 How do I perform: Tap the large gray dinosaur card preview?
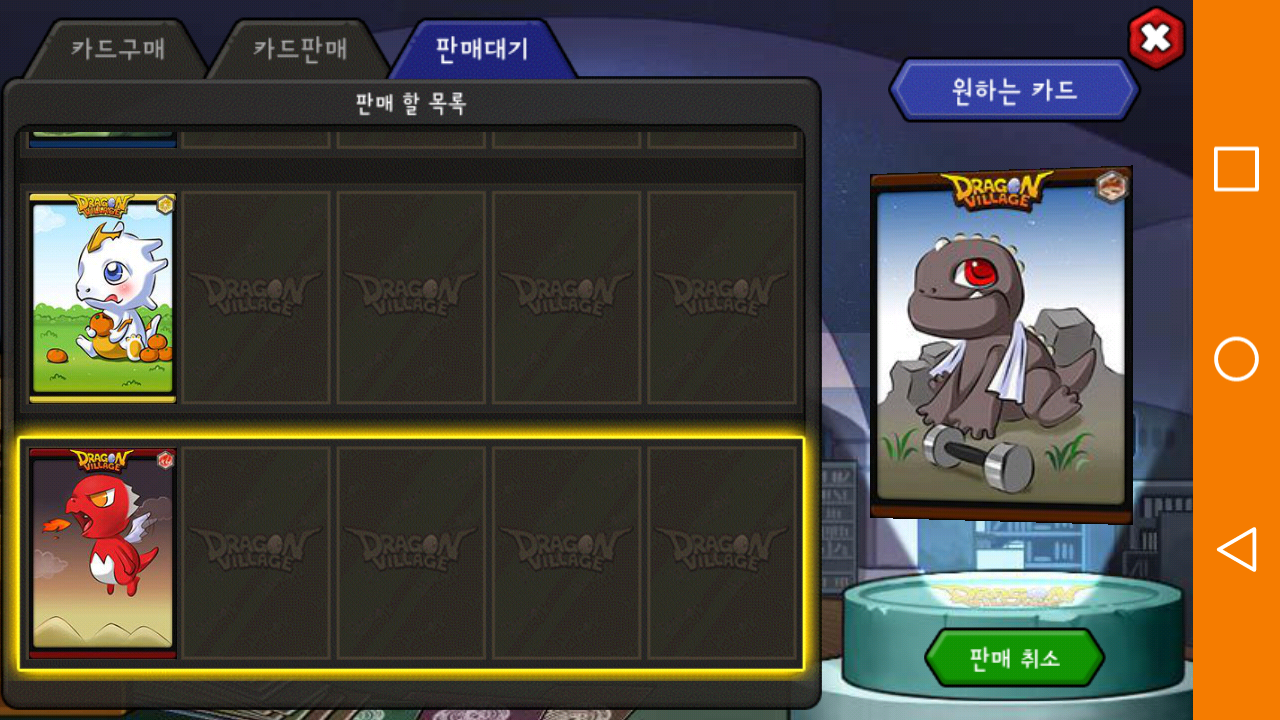[x=1001, y=345]
